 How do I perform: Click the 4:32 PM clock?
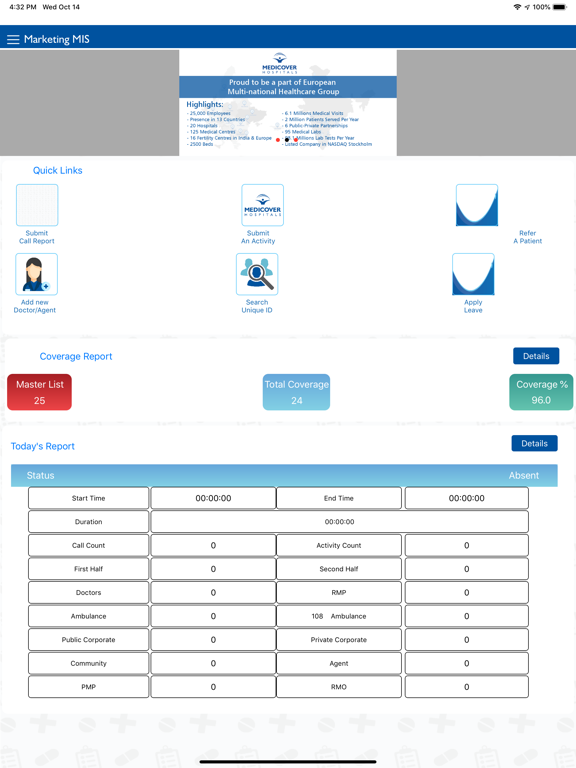23,7
